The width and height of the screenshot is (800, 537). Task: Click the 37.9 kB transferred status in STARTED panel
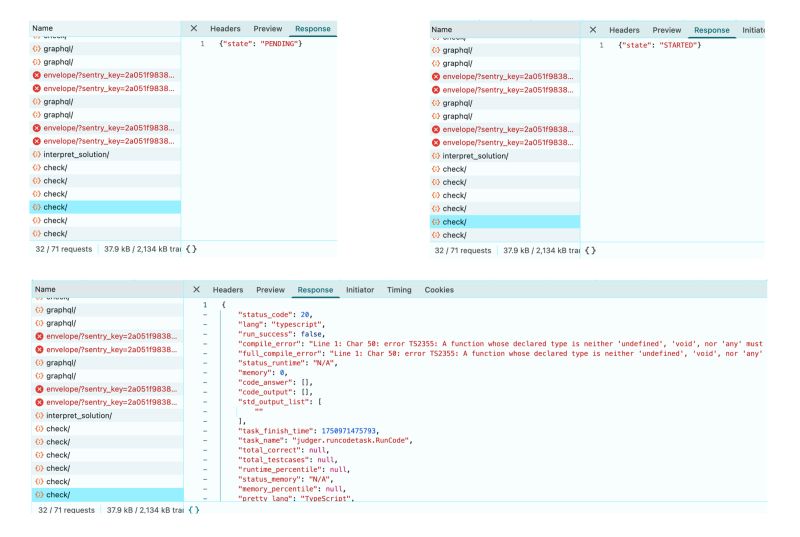(541, 251)
